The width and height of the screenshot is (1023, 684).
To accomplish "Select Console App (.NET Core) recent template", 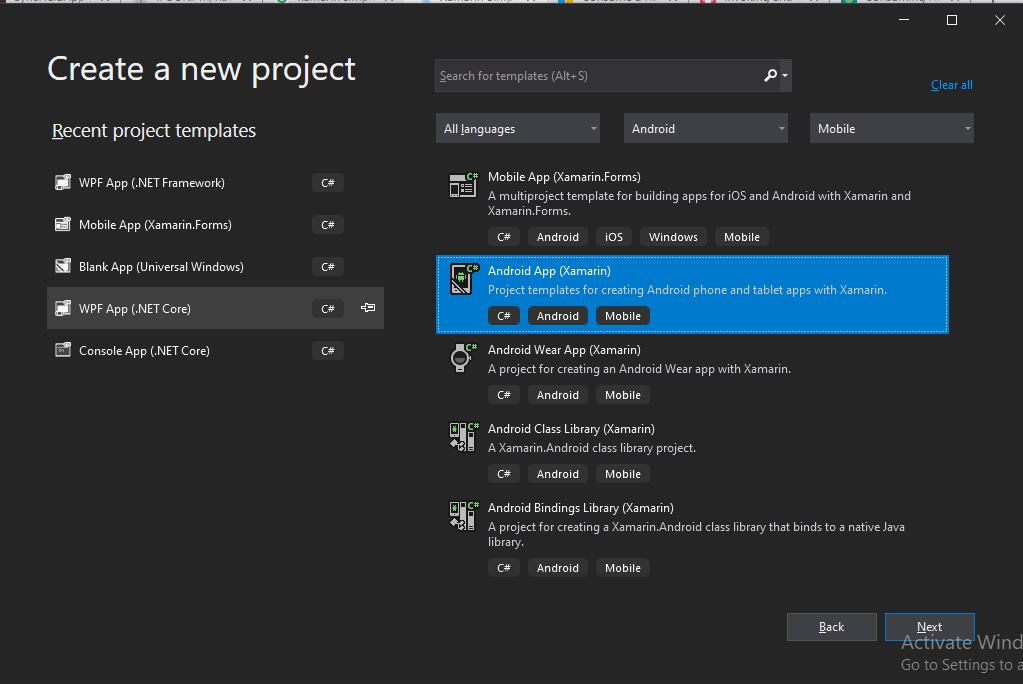I will coord(215,350).
